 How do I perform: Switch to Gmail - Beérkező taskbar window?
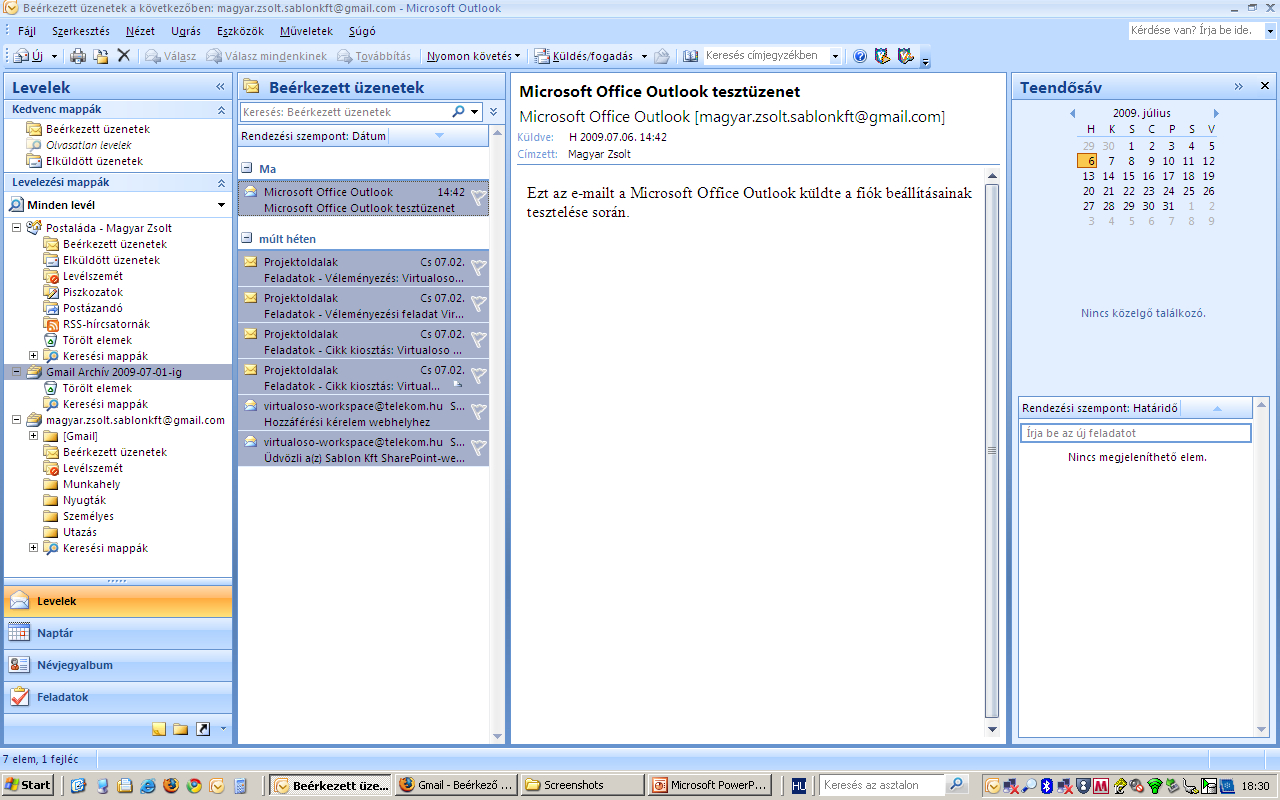coord(457,786)
